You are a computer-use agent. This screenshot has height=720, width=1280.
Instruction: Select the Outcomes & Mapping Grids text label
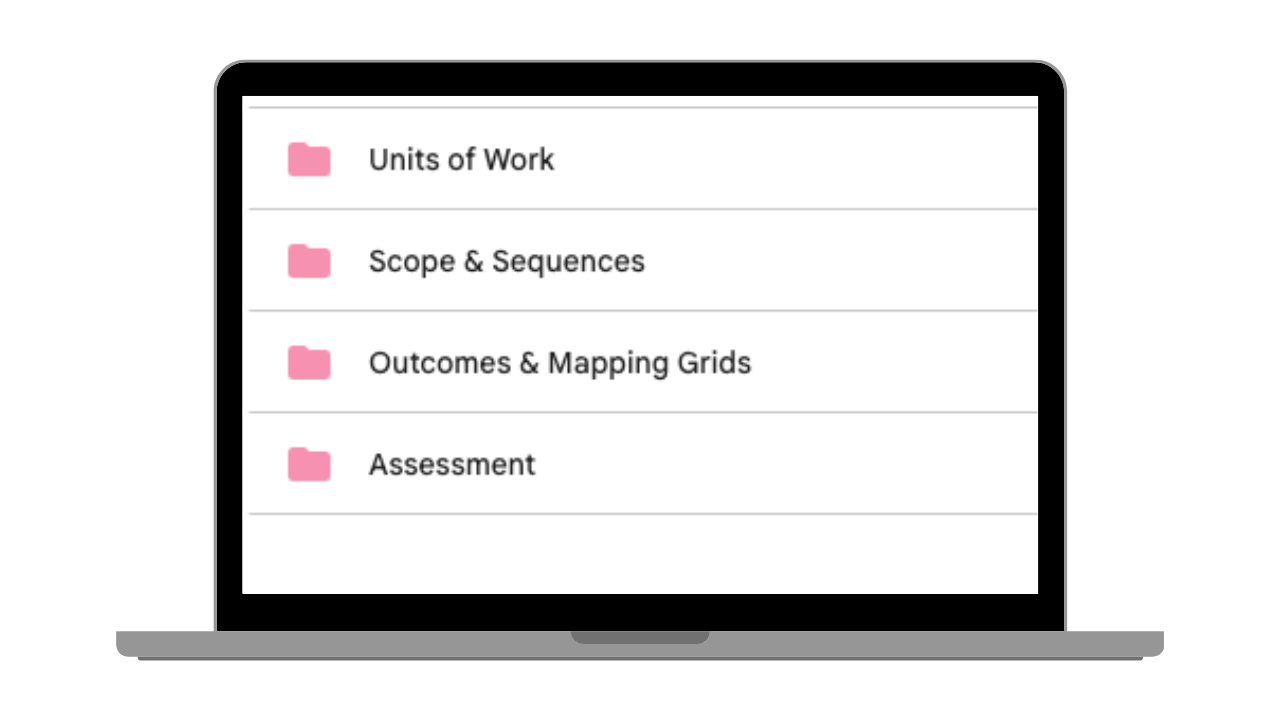(559, 362)
